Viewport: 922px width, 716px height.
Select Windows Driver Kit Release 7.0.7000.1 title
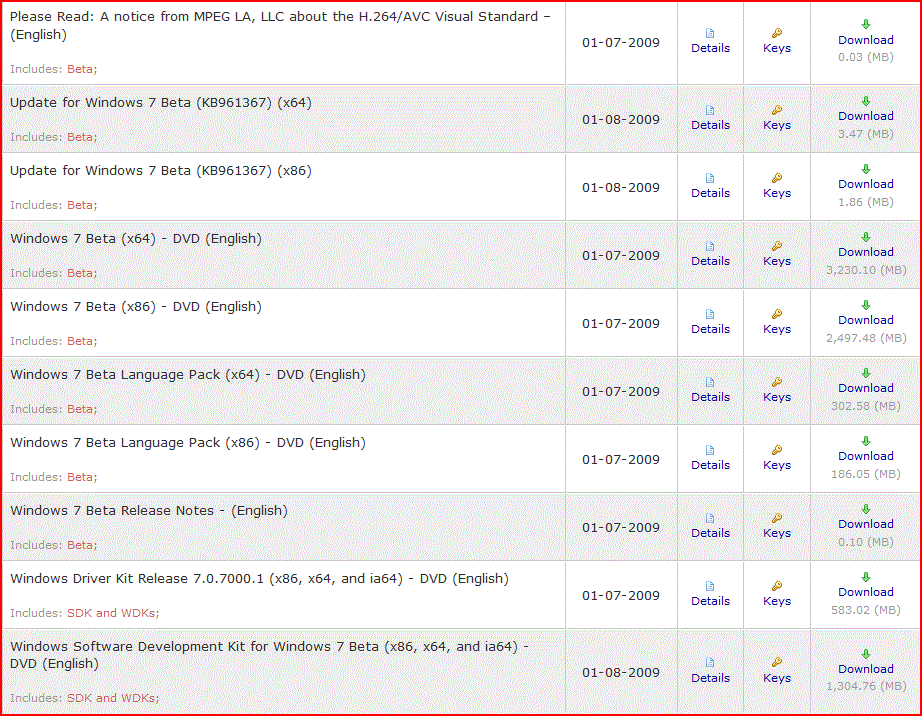[x=259, y=579]
